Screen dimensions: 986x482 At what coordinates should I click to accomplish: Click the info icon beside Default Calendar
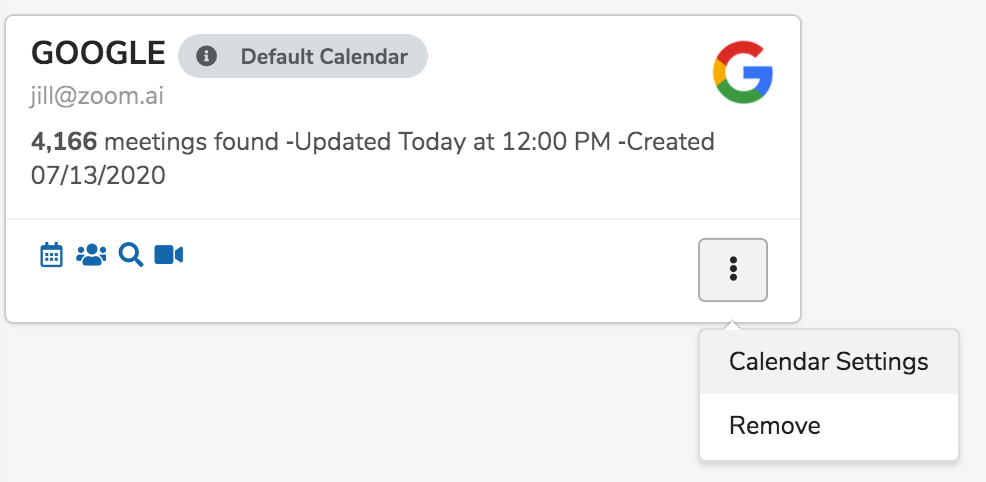point(207,56)
